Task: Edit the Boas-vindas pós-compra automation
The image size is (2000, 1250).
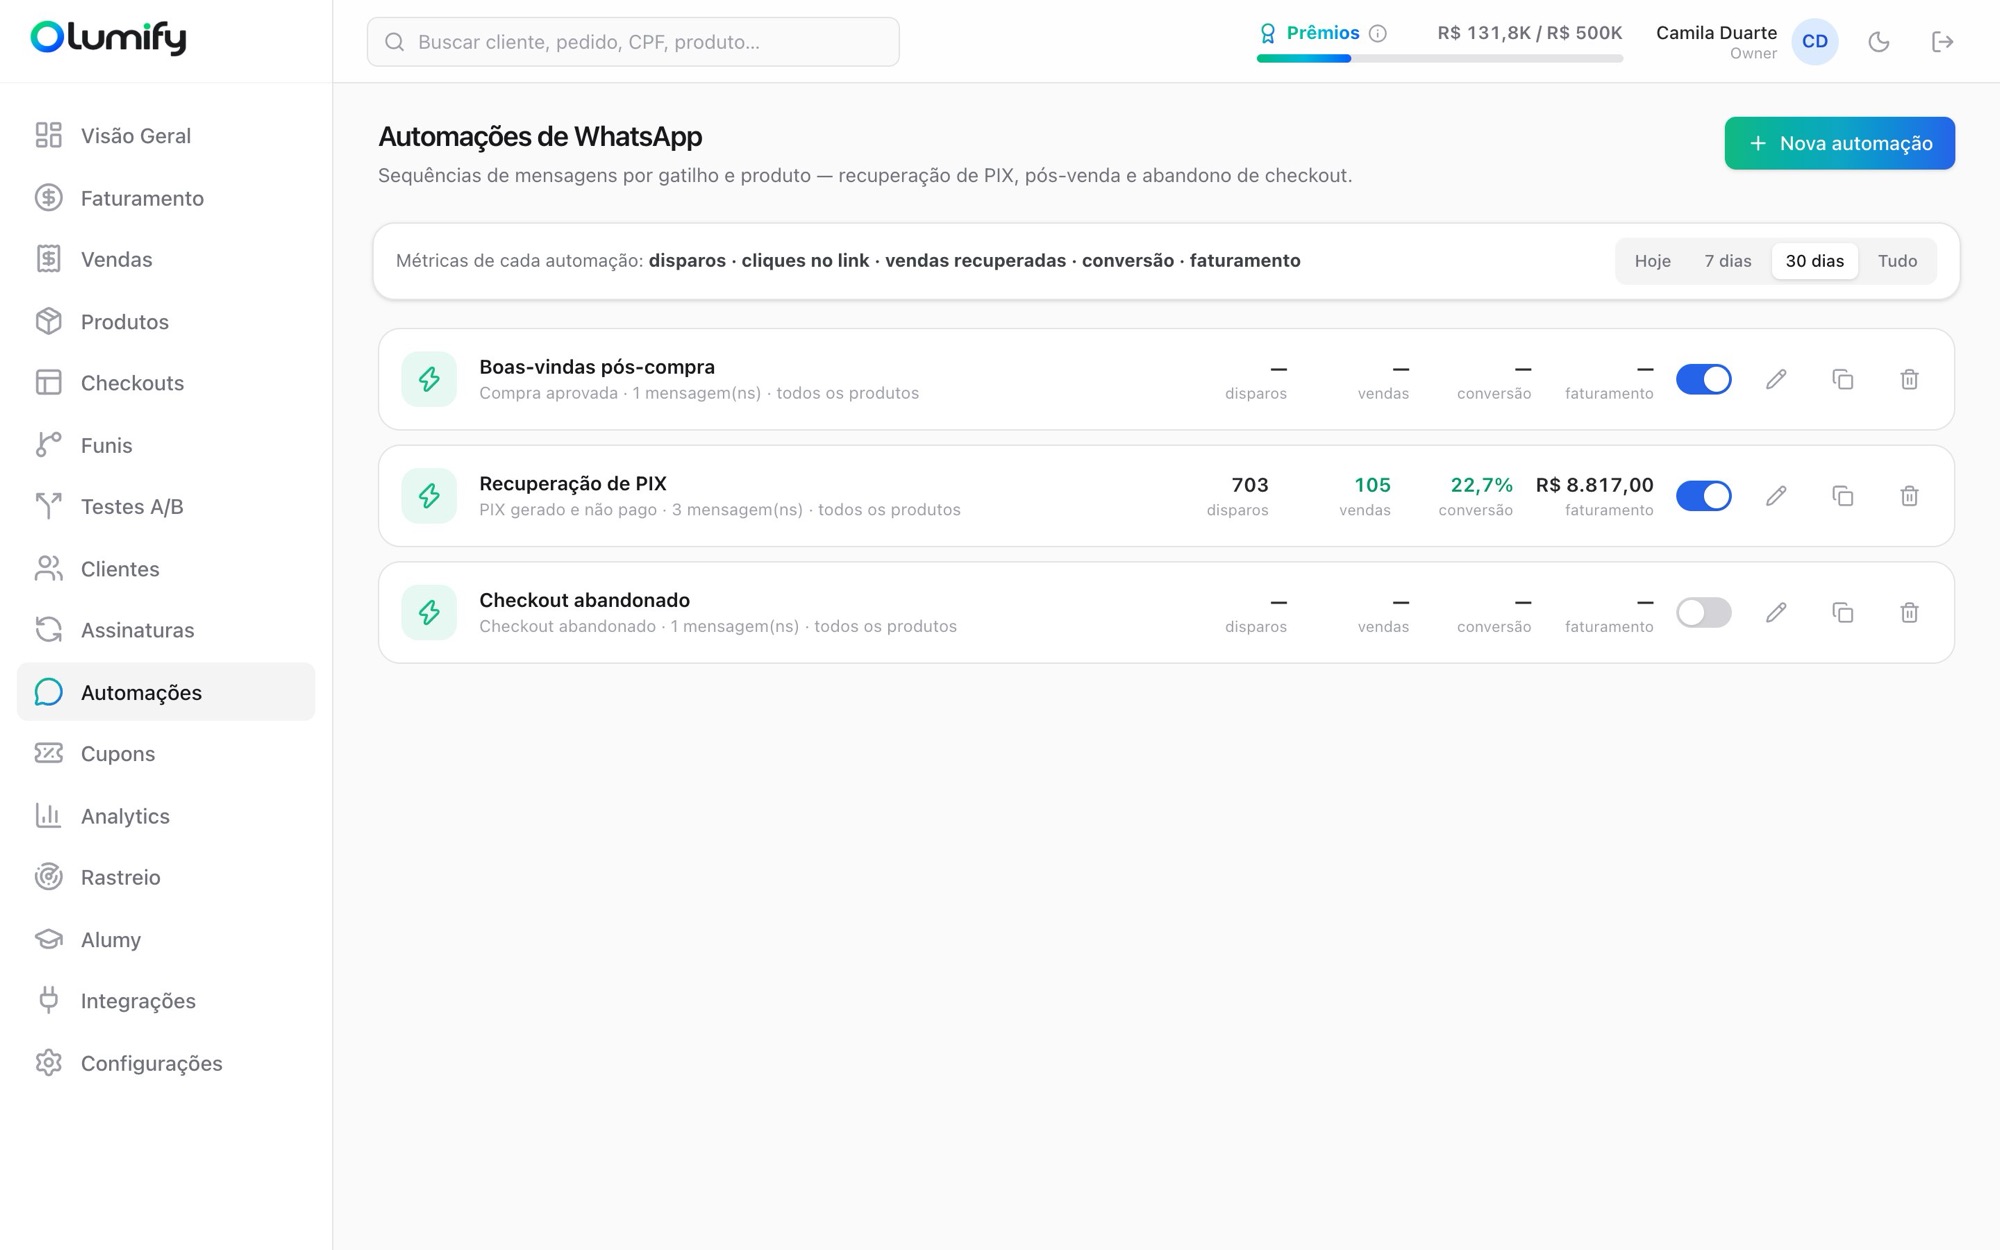Action: (1776, 379)
